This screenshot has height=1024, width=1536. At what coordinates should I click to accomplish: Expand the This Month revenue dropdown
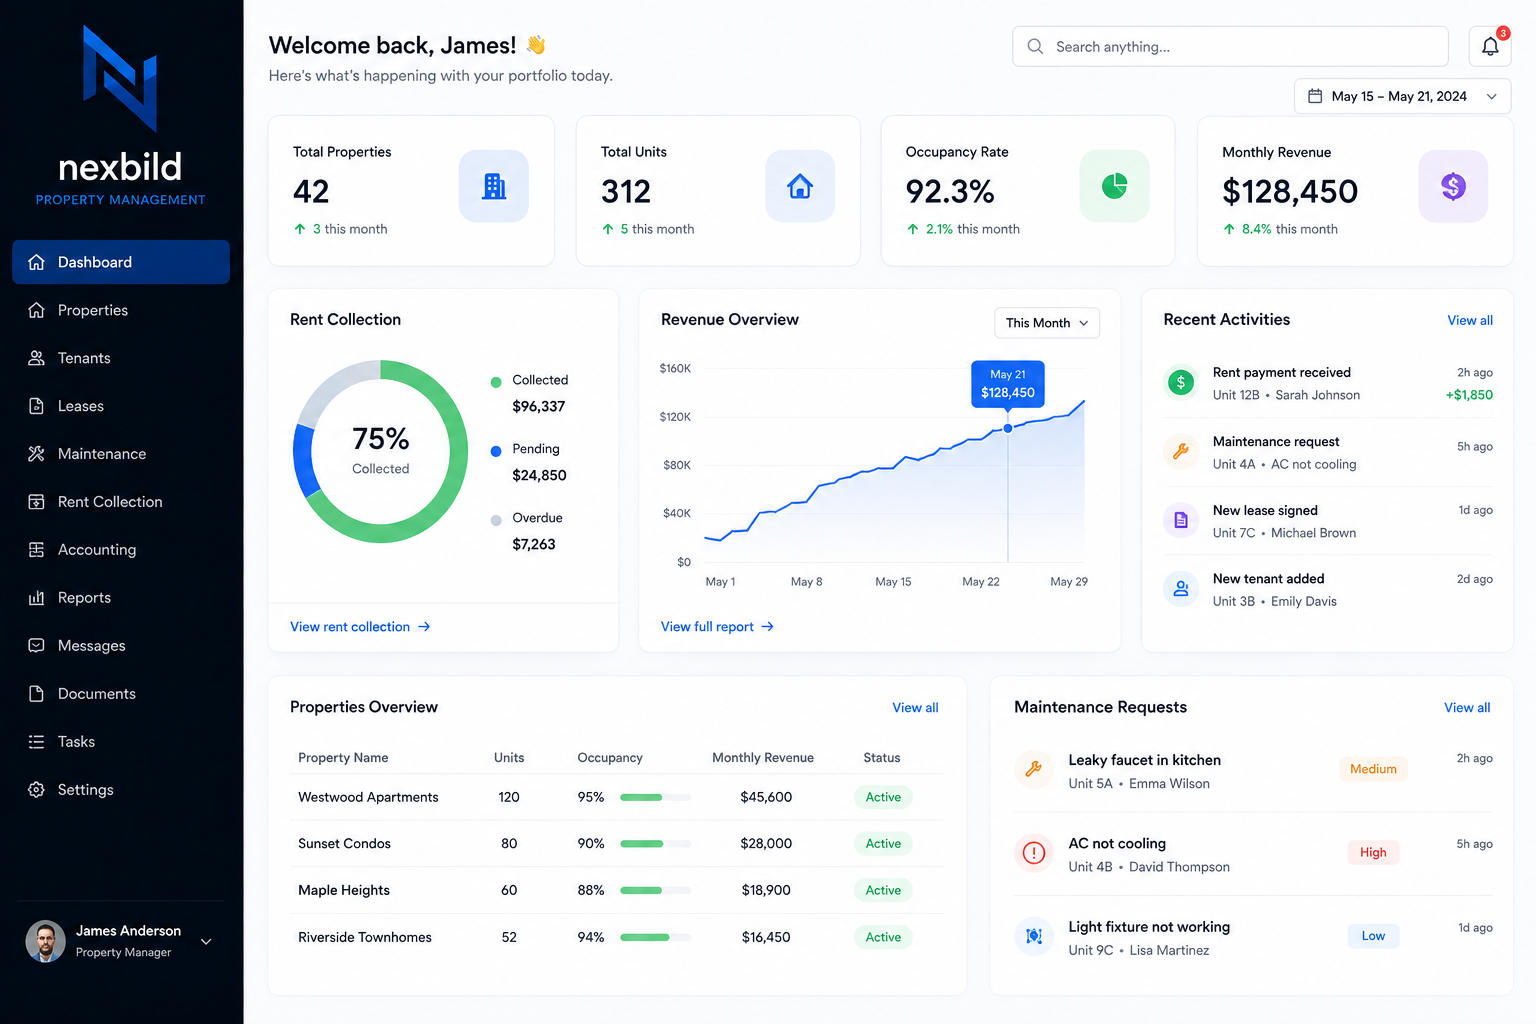1047,323
